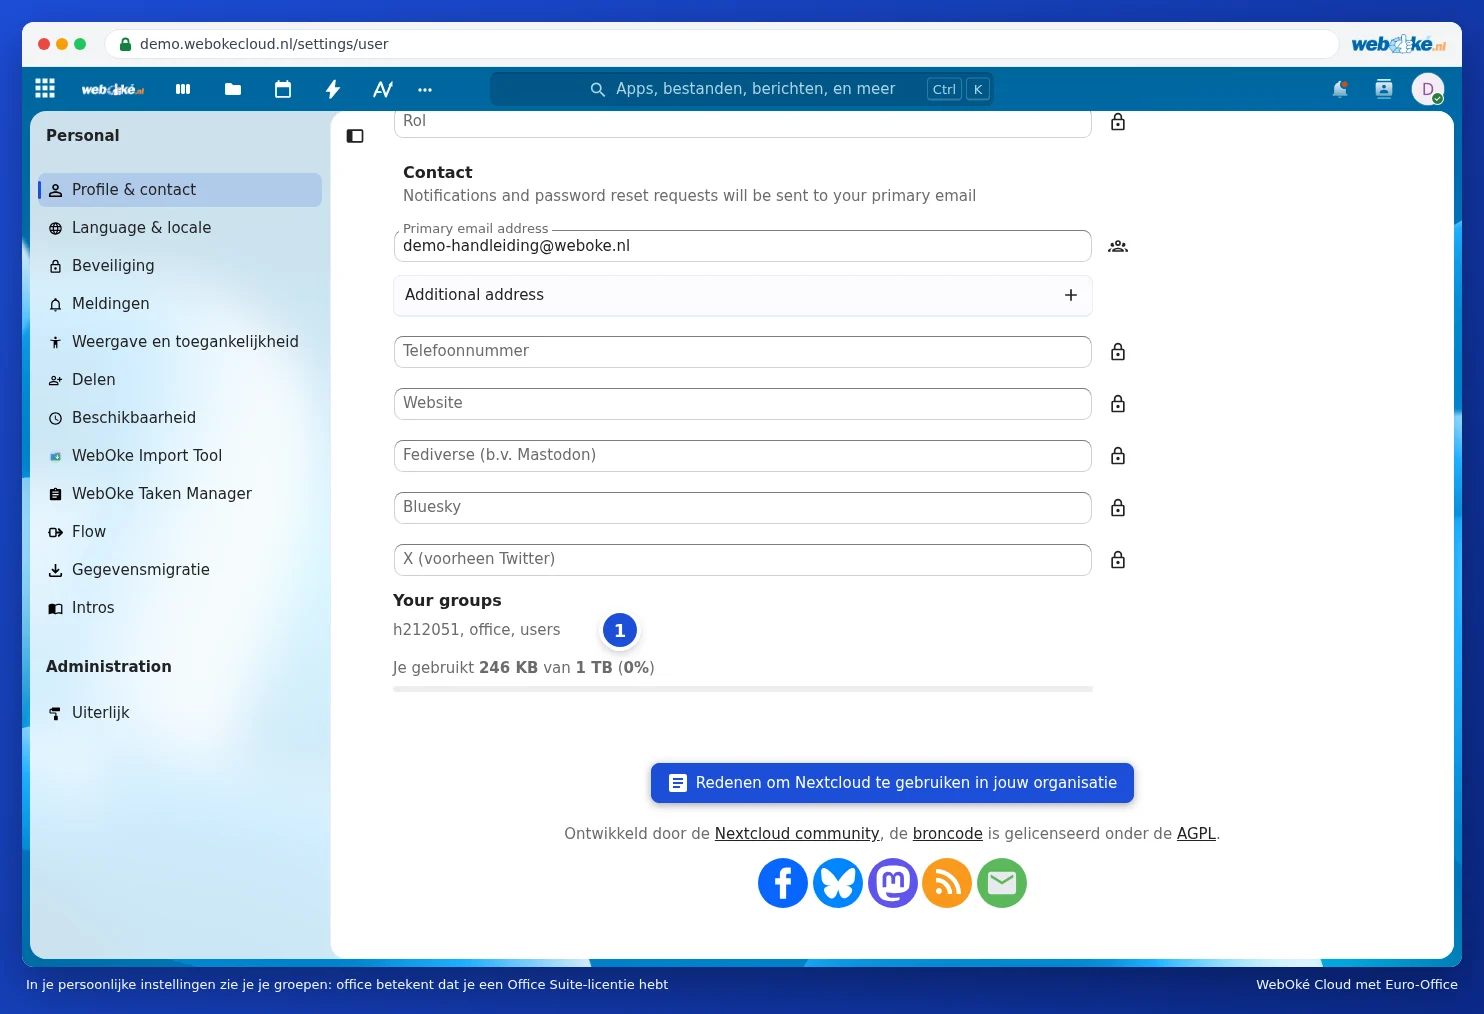Open Meldingen settings
The height and width of the screenshot is (1014, 1484).
(180, 304)
